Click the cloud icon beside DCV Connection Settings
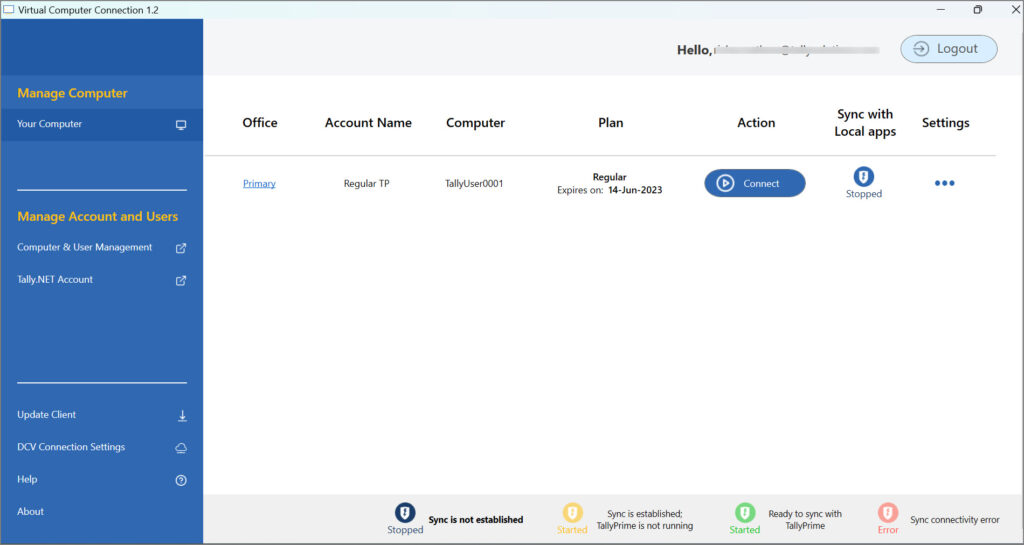This screenshot has width=1024, height=545. coord(181,448)
